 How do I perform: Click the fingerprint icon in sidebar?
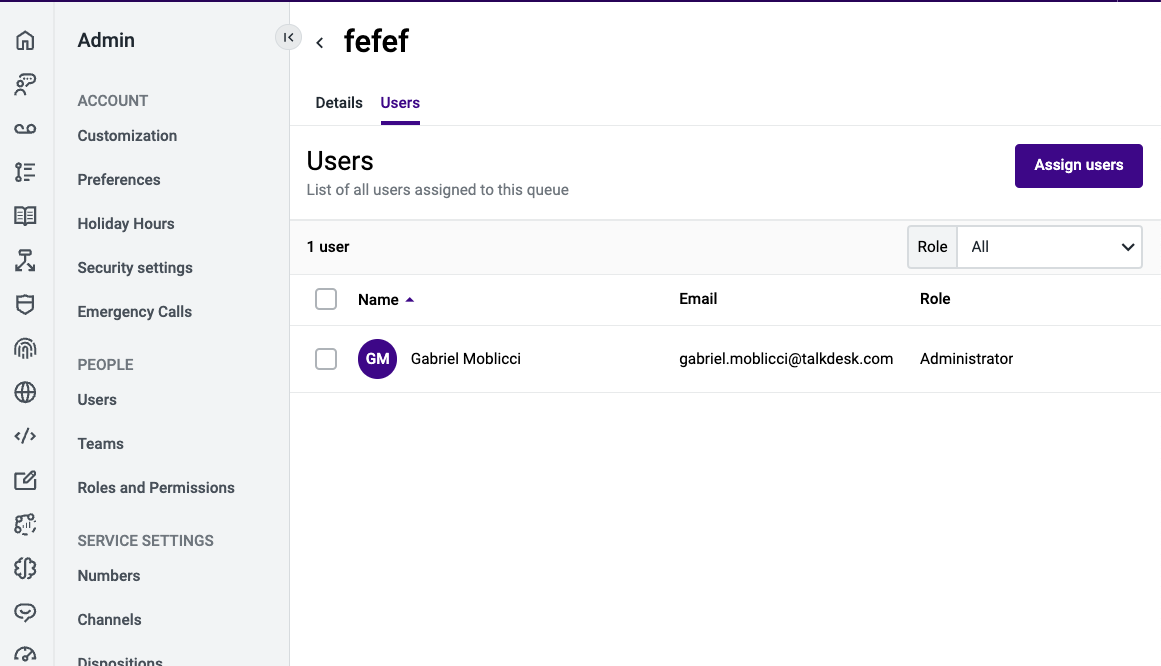coord(25,348)
